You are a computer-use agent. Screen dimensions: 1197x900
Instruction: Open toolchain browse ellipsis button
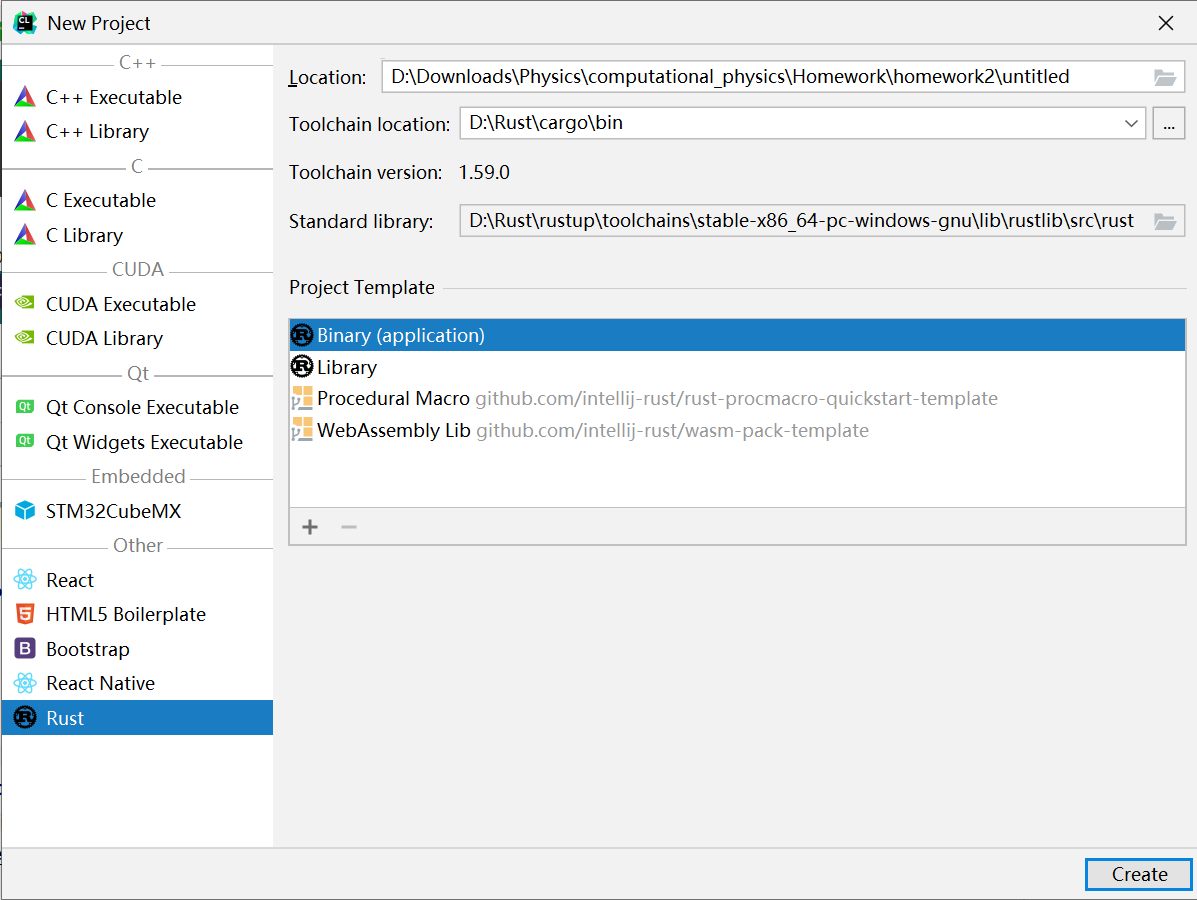pyautogui.click(x=1169, y=124)
